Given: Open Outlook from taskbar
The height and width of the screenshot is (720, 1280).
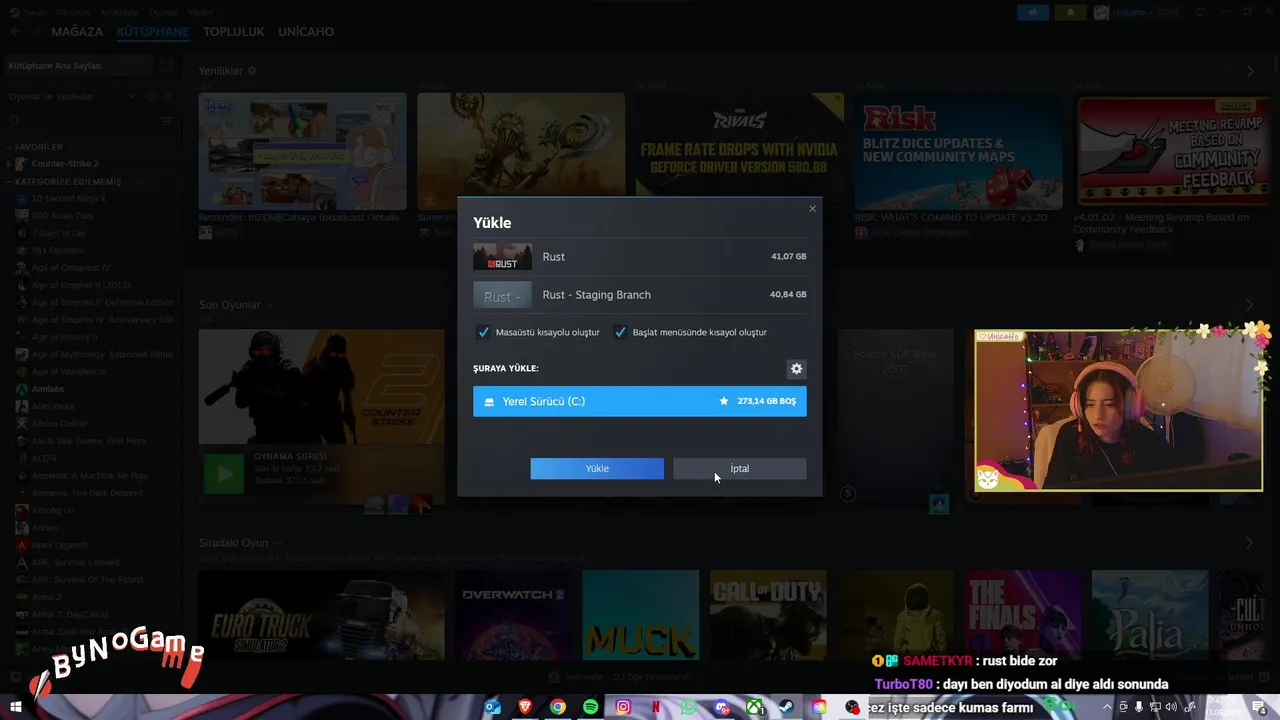Looking at the screenshot, I should (x=492, y=707).
